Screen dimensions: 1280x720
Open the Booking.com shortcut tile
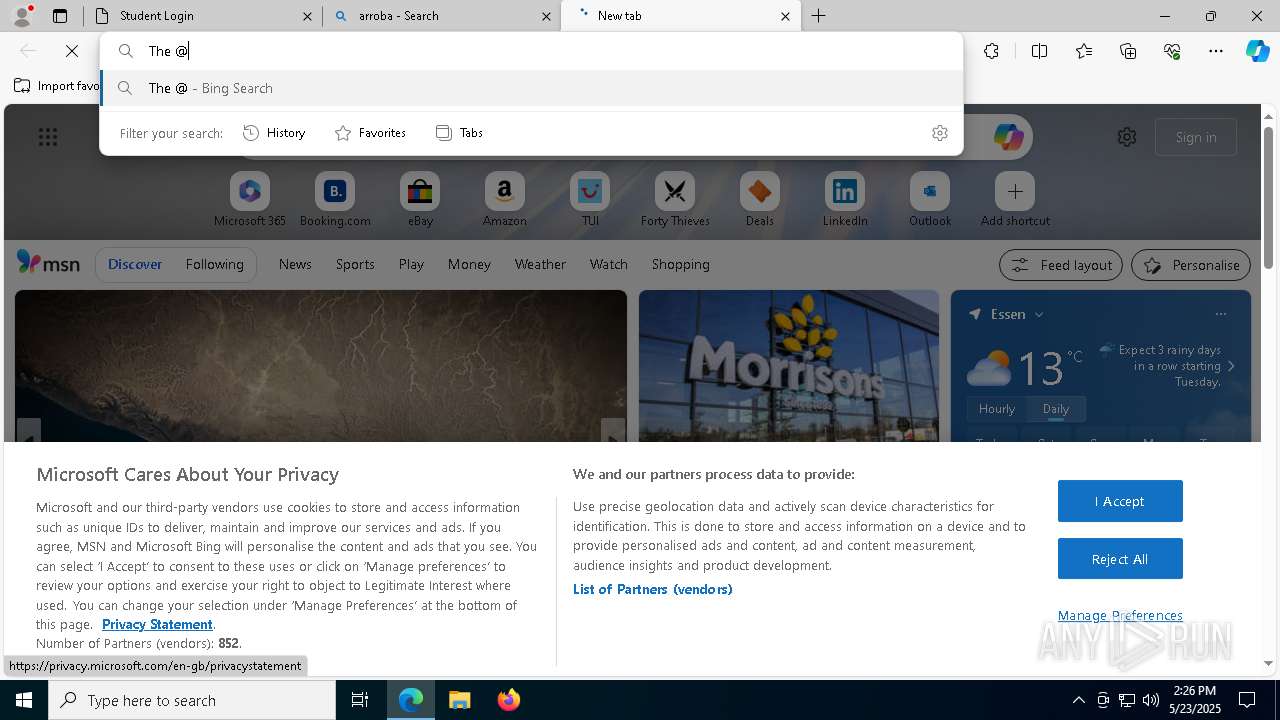click(335, 199)
